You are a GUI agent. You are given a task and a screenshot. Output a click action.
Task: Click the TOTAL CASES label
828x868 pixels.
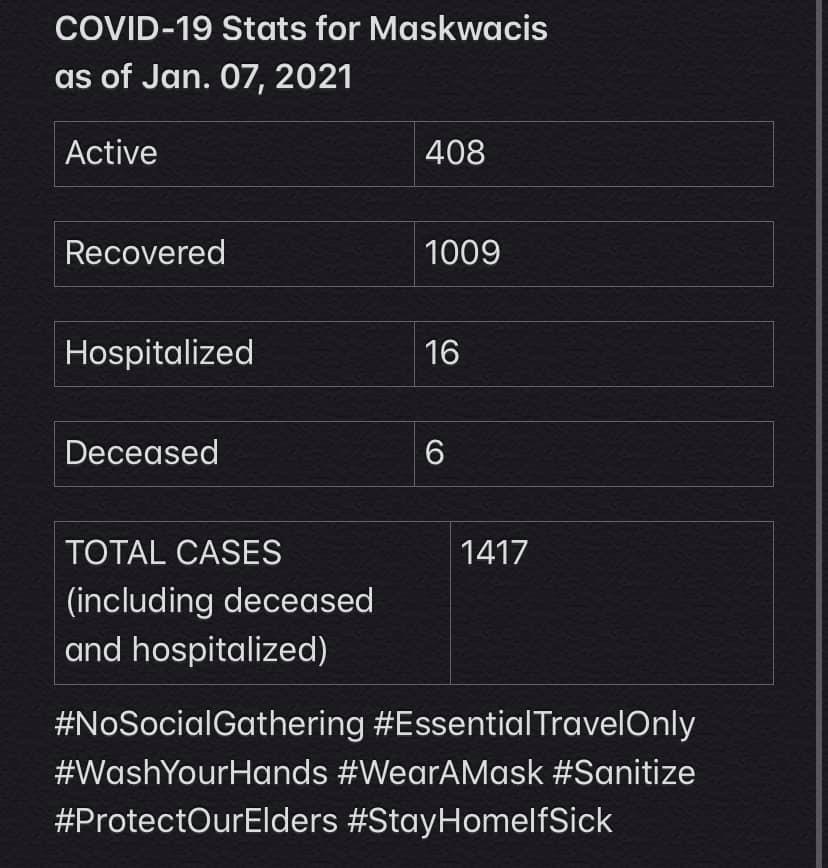173,553
